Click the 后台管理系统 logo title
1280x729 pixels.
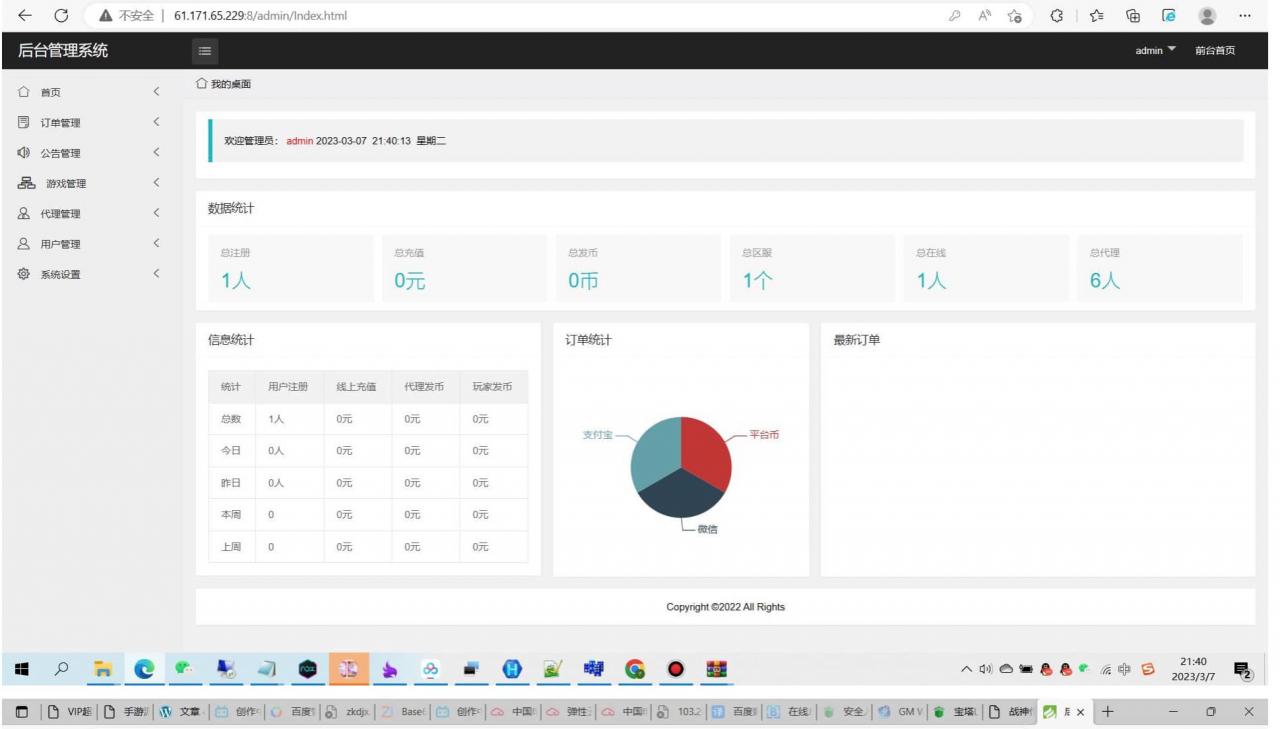(63, 50)
